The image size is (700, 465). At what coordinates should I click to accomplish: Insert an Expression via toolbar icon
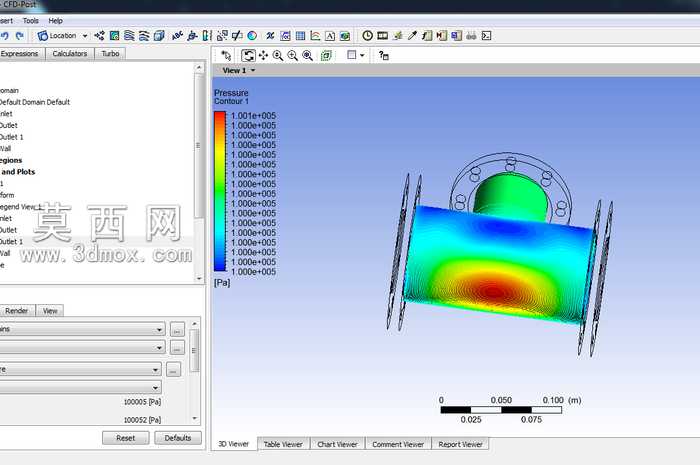(x=285, y=36)
